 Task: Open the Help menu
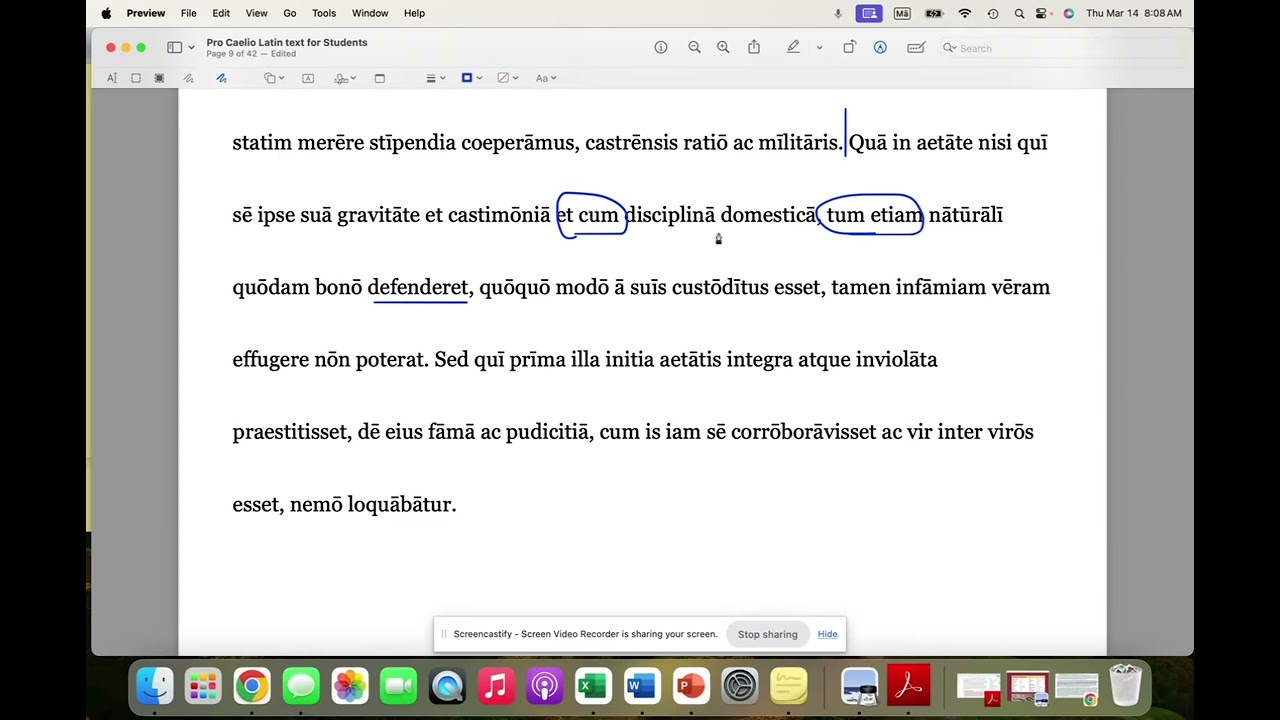pyautogui.click(x=414, y=13)
